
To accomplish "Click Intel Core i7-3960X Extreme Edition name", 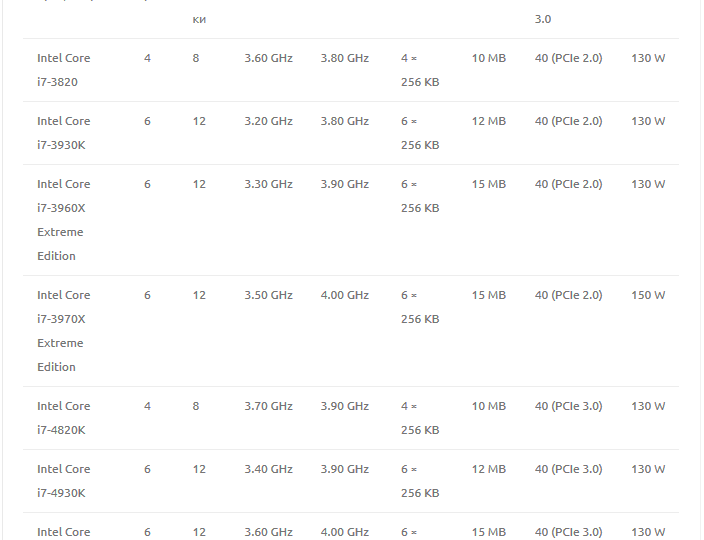I will coord(63,220).
